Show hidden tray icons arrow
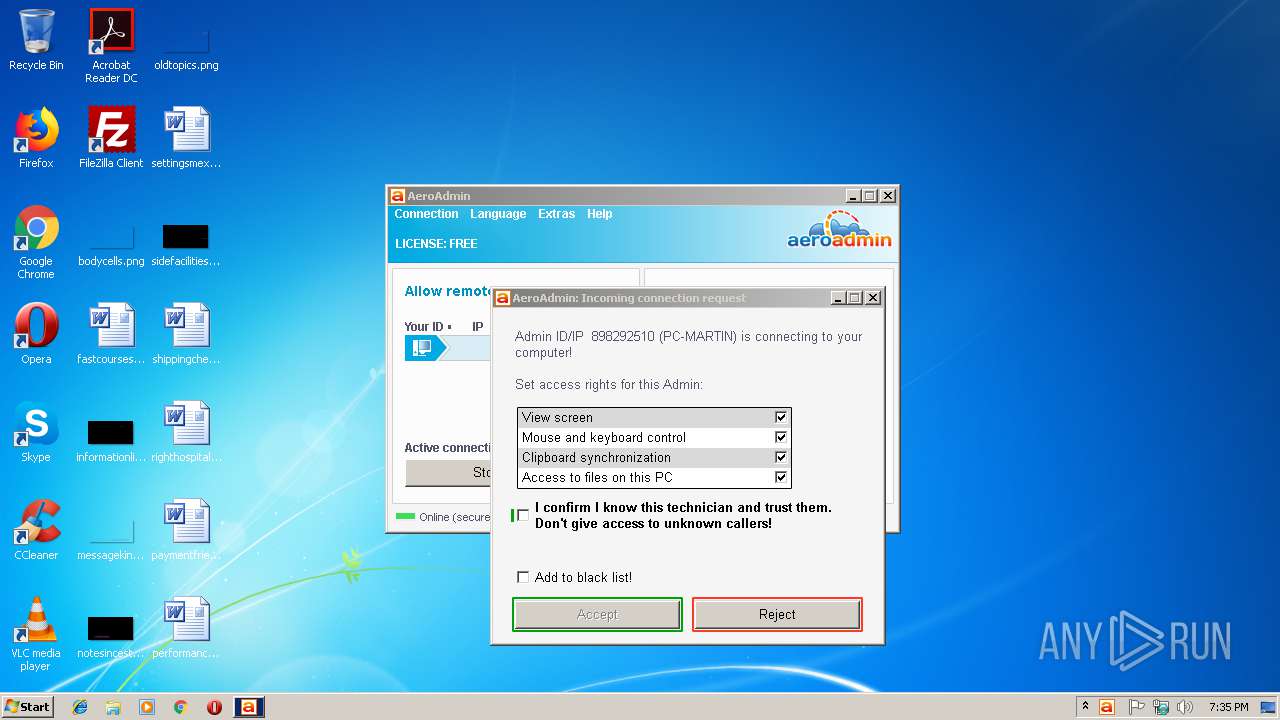Screen dimensions: 1280x720 (1085, 707)
